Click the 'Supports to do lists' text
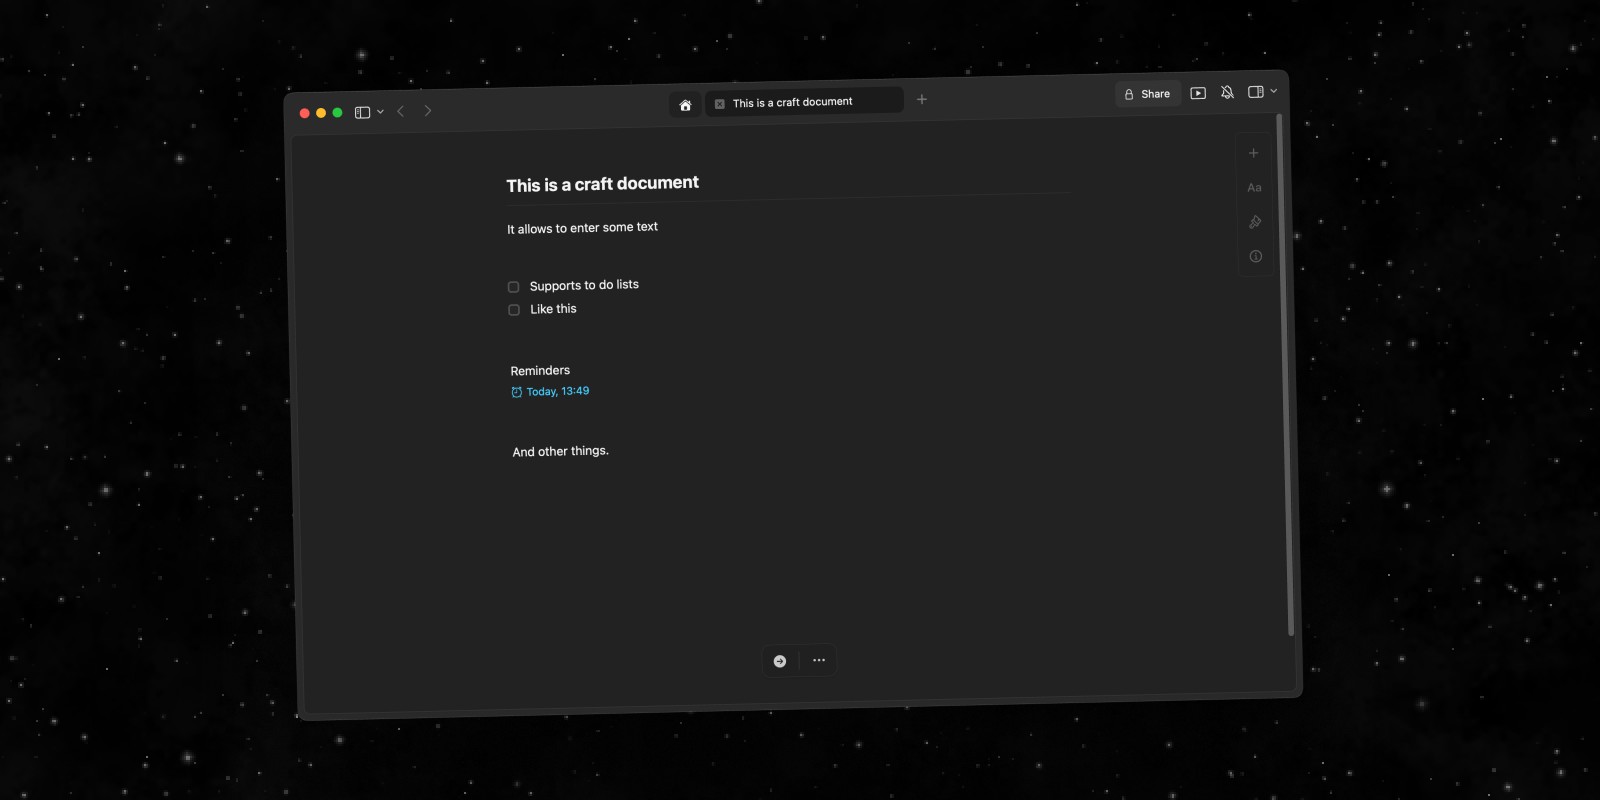The image size is (1600, 800). (x=584, y=285)
